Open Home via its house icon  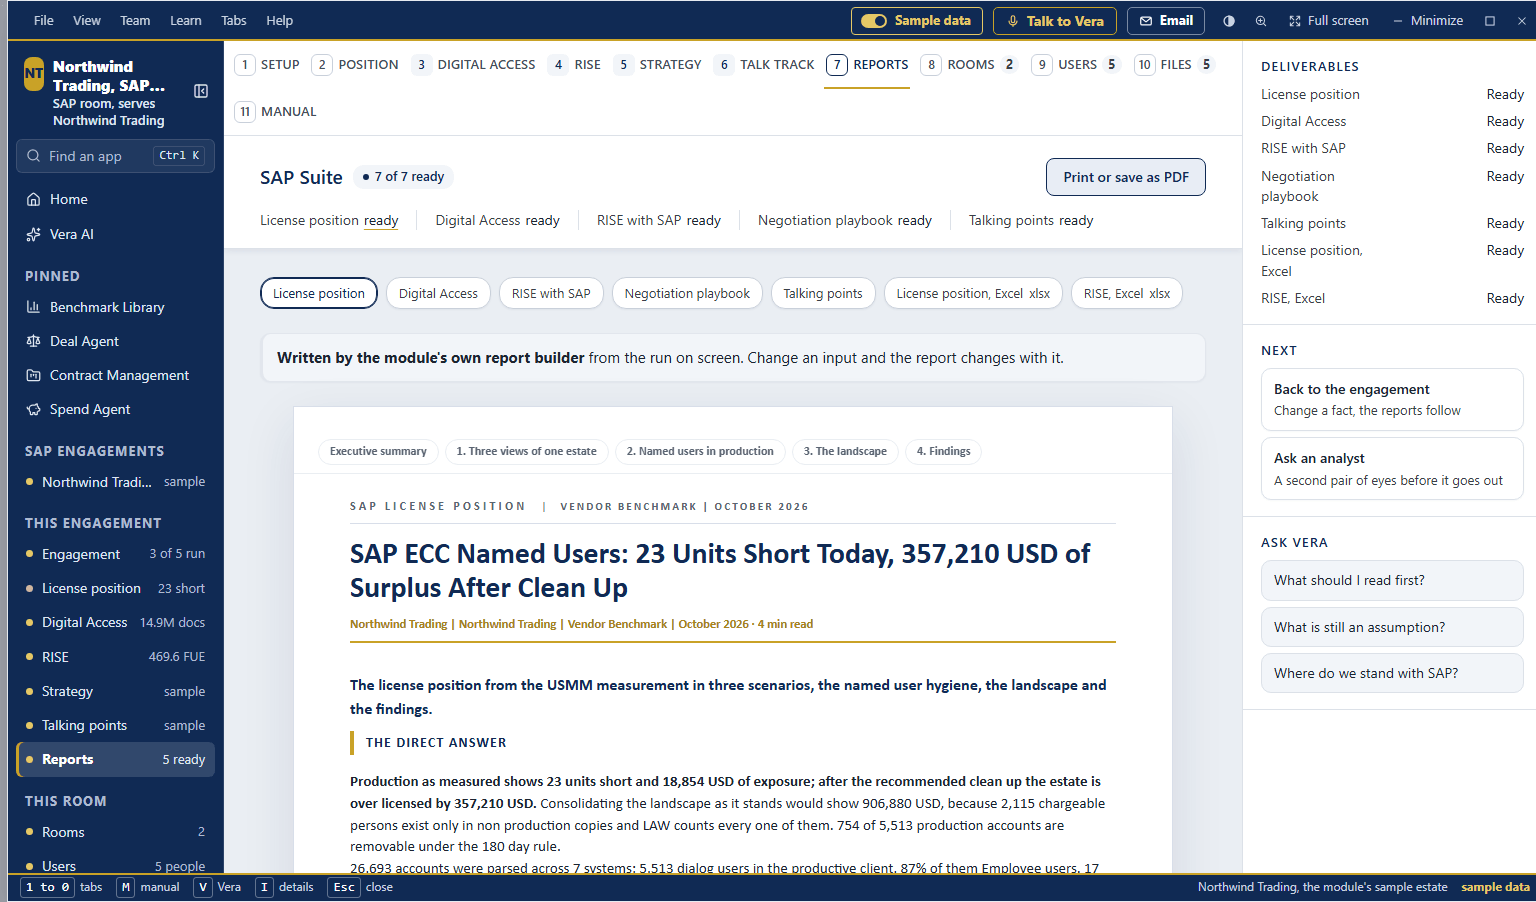click(34, 199)
